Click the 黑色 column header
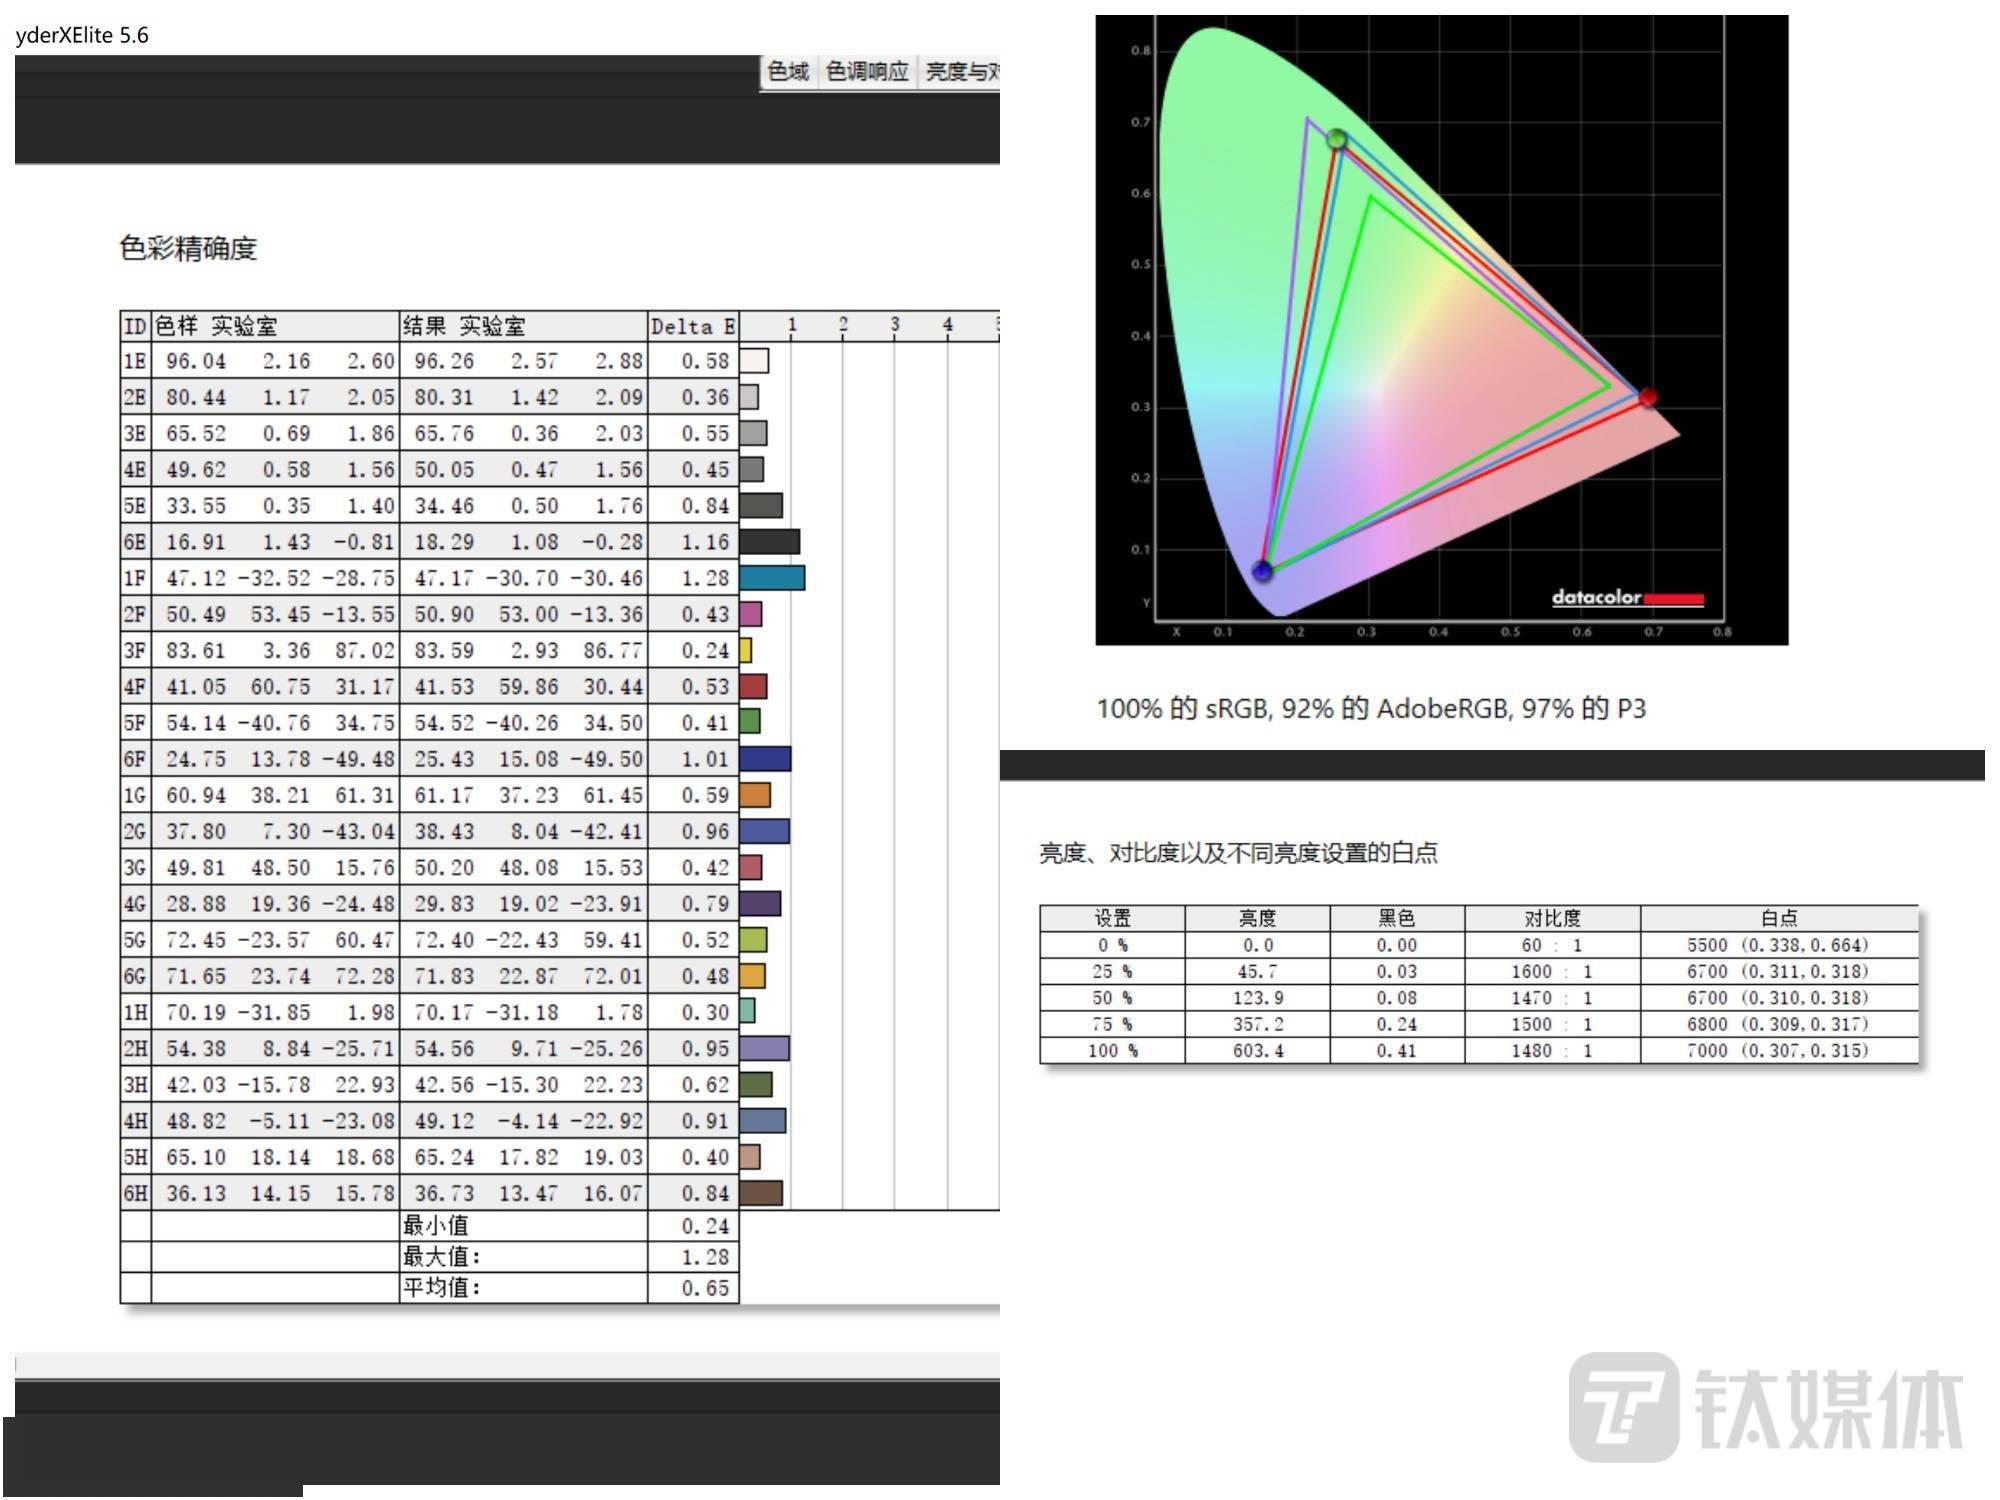 point(1397,918)
